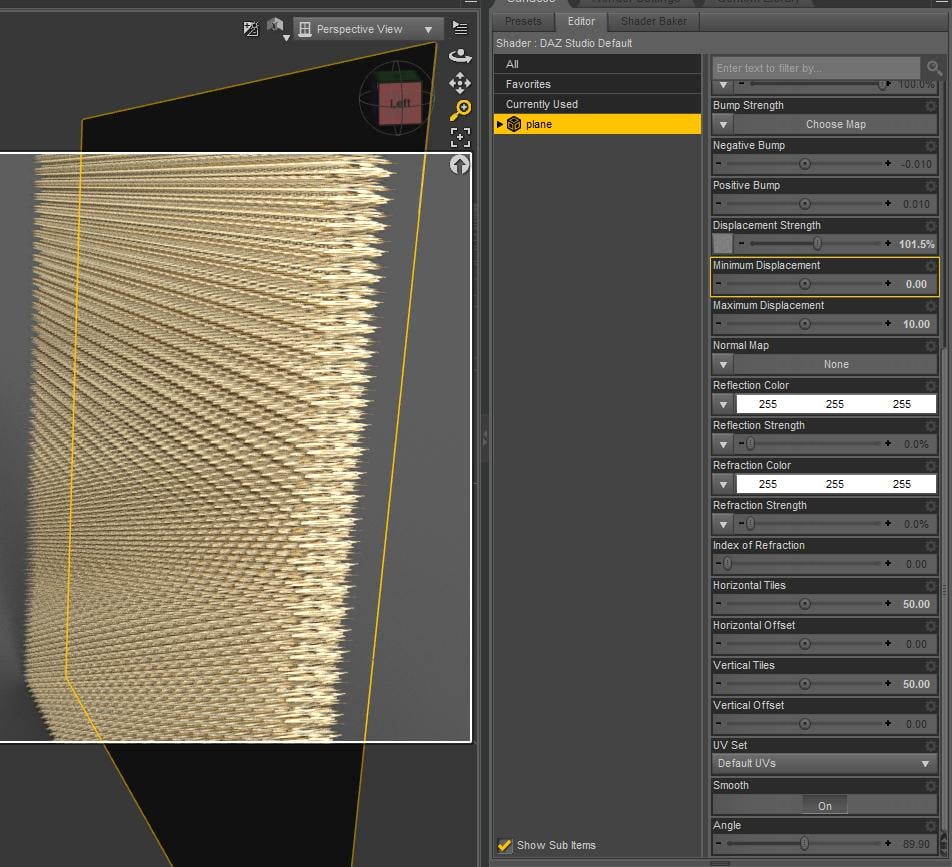
Task: Open UV Set gear settings
Action: [x=930, y=746]
